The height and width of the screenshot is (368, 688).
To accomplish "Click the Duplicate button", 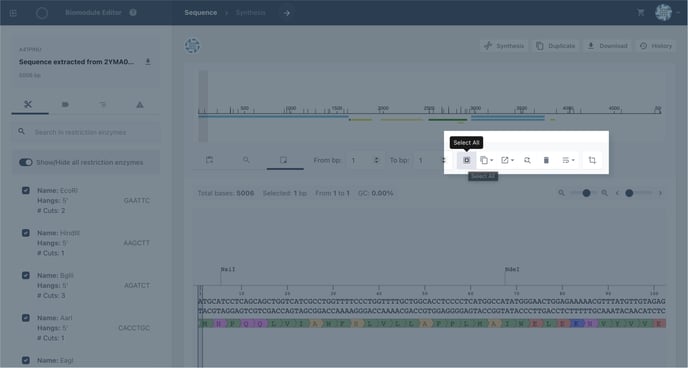I will [x=555, y=46].
